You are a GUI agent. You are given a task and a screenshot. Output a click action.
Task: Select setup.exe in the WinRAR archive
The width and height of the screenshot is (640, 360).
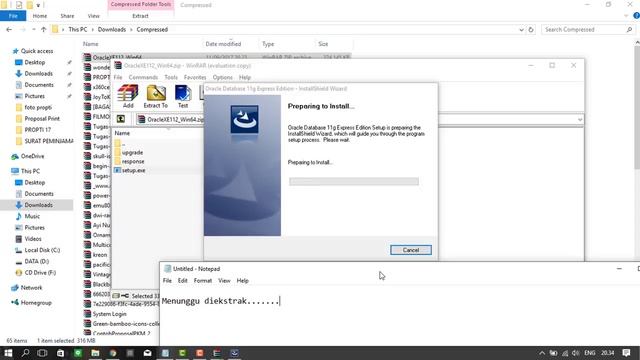click(x=133, y=170)
